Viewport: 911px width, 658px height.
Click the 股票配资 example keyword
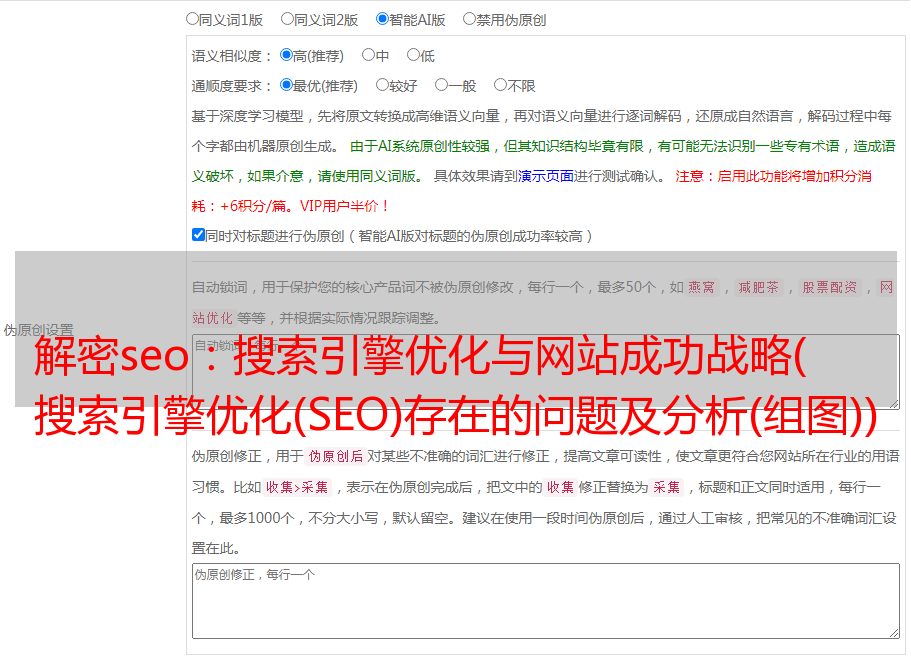pyautogui.click(x=829, y=287)
